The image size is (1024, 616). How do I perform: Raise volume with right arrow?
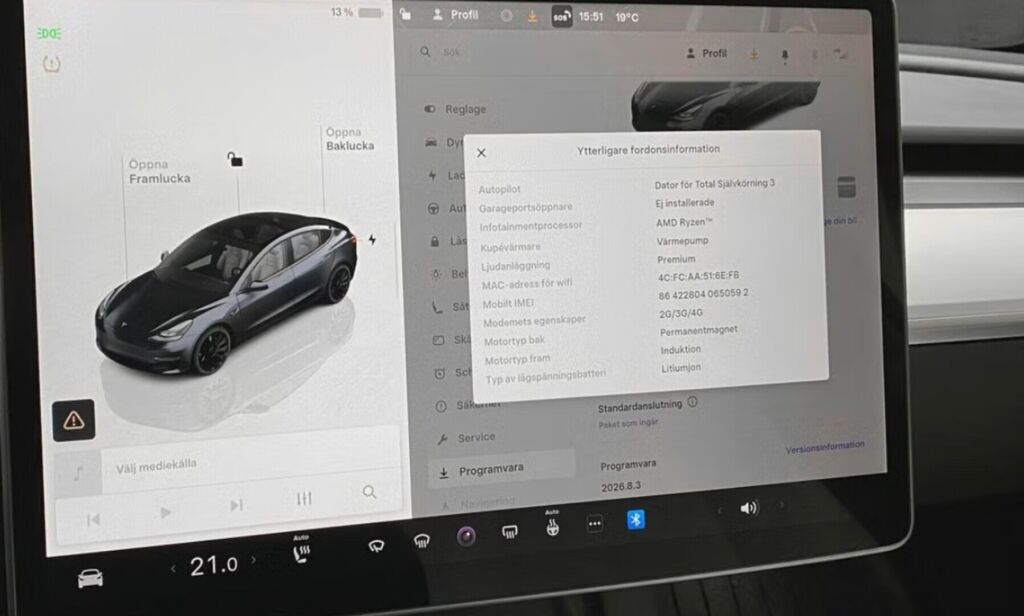pyautogui.click(x=781, y=504)
